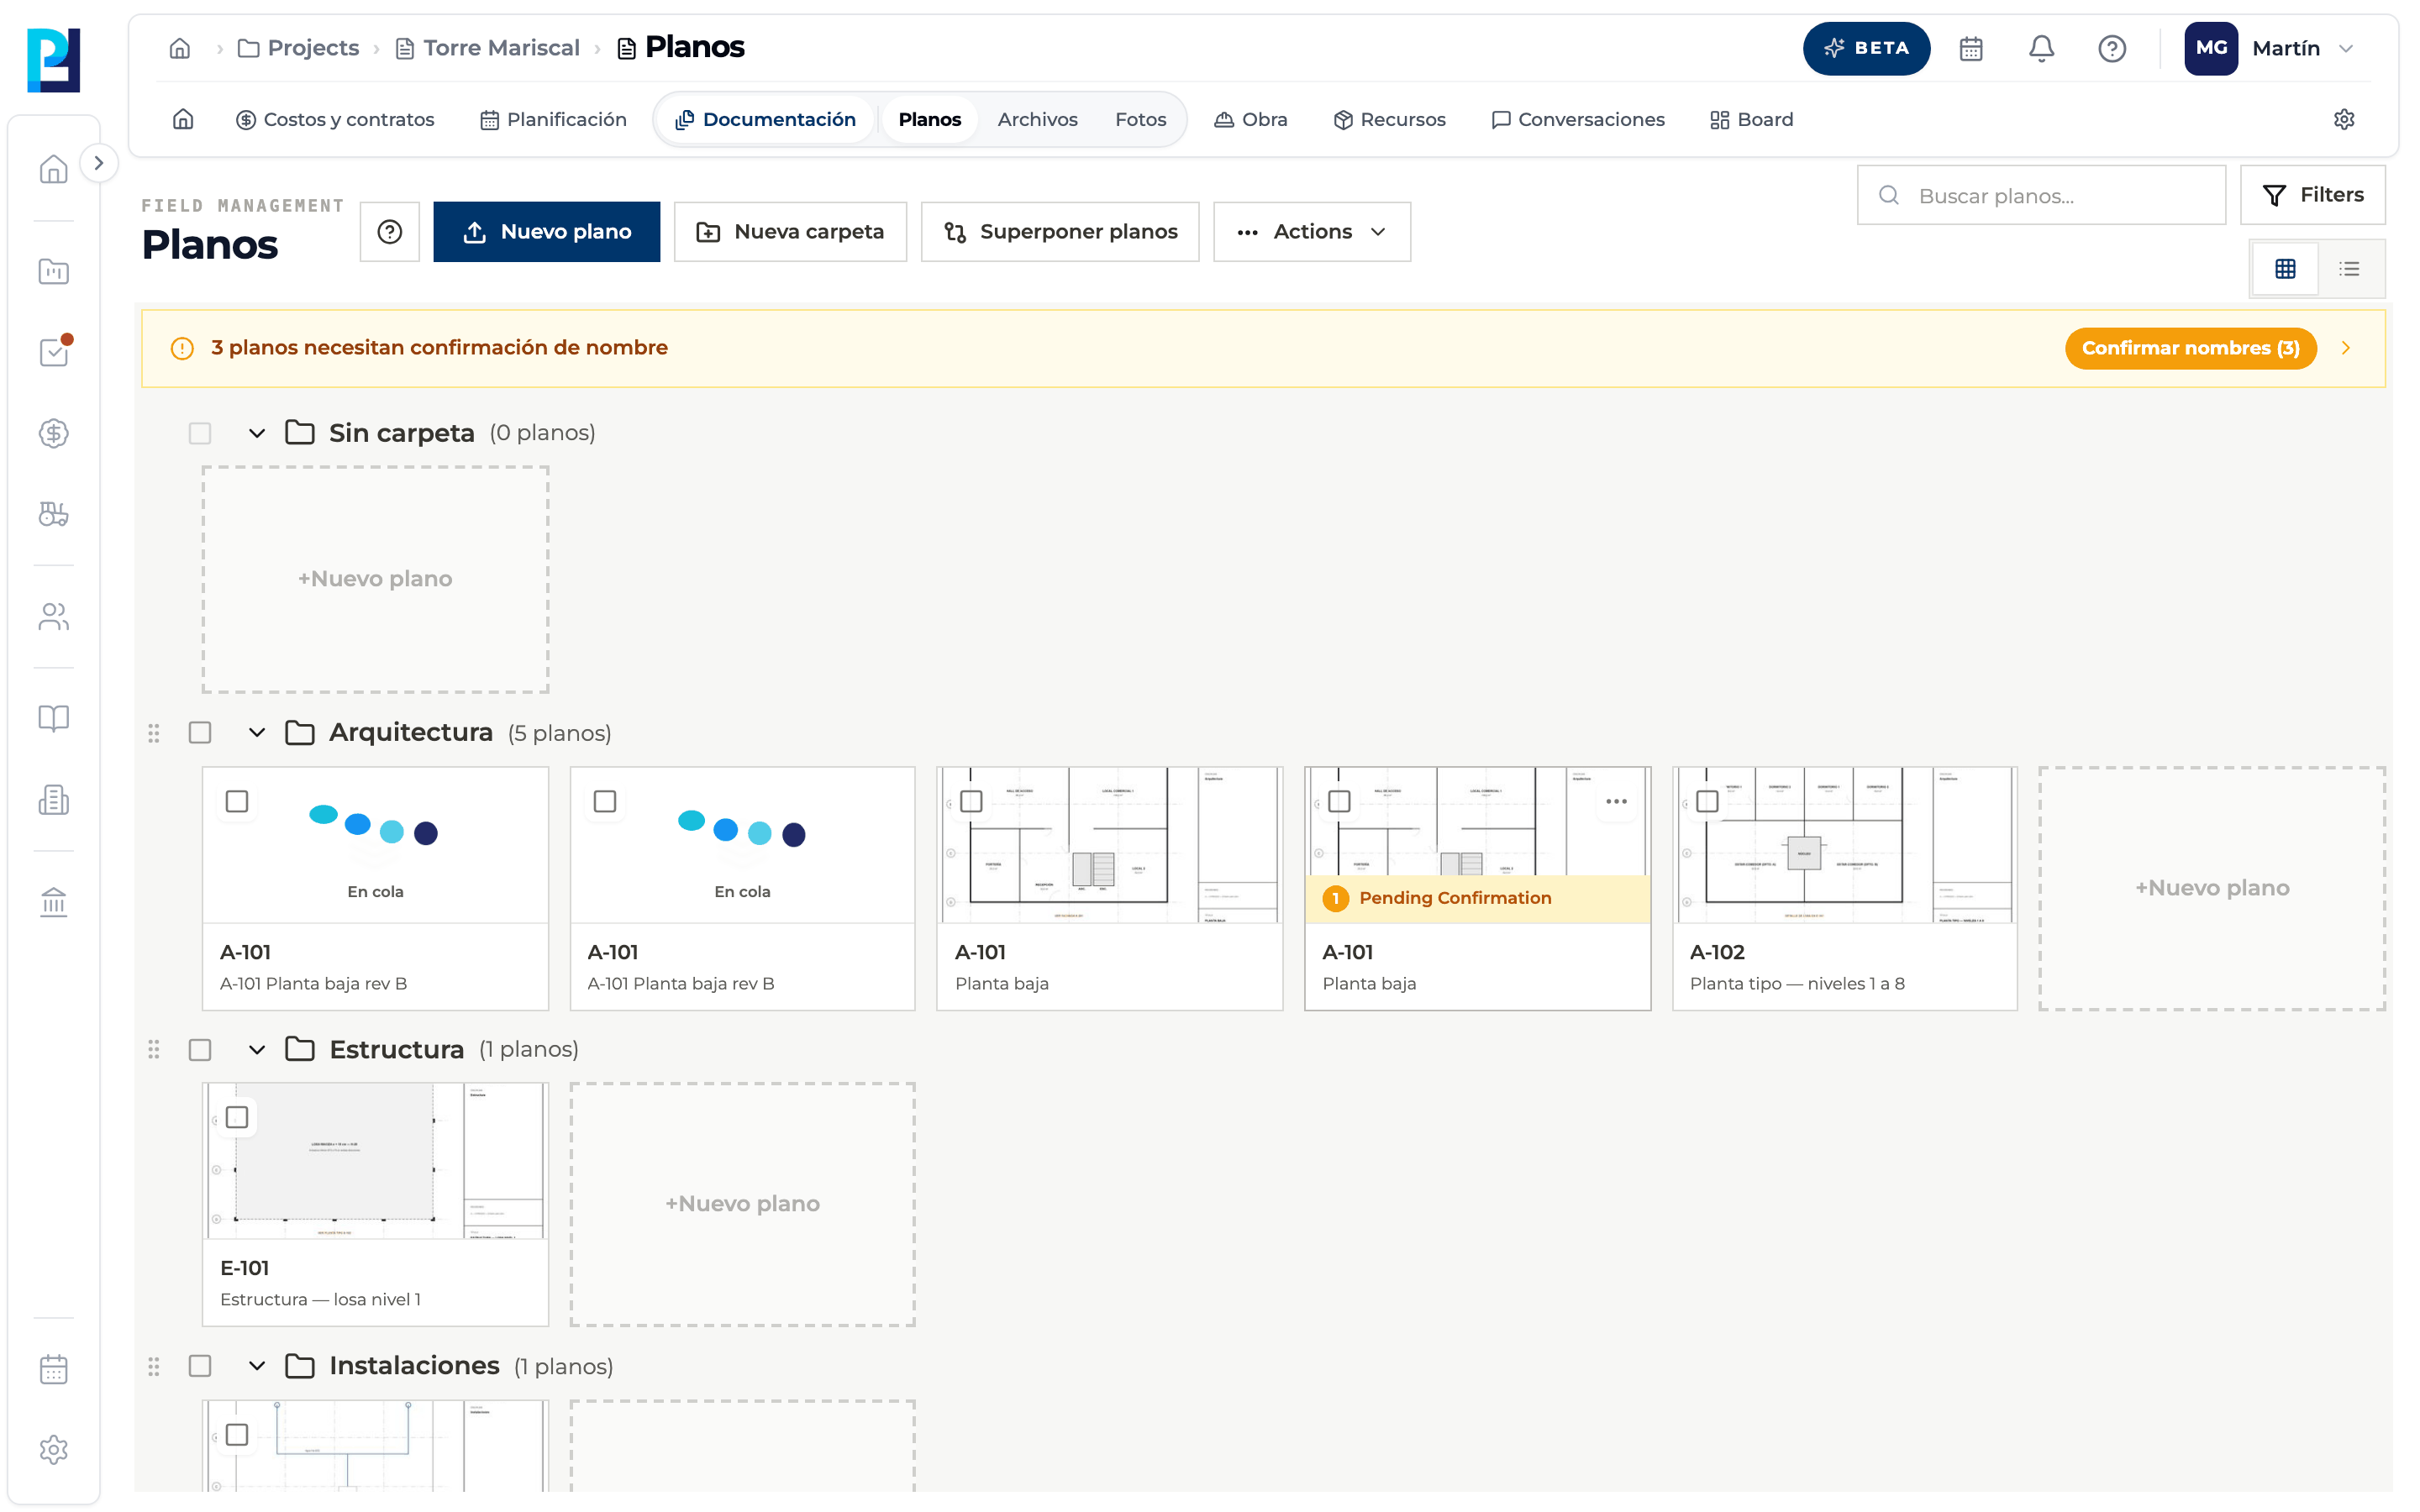The width and height of the screenshot is (2420, 1512).
Task: Open sidebar costs dollar icon
Action: pos(54,433)
